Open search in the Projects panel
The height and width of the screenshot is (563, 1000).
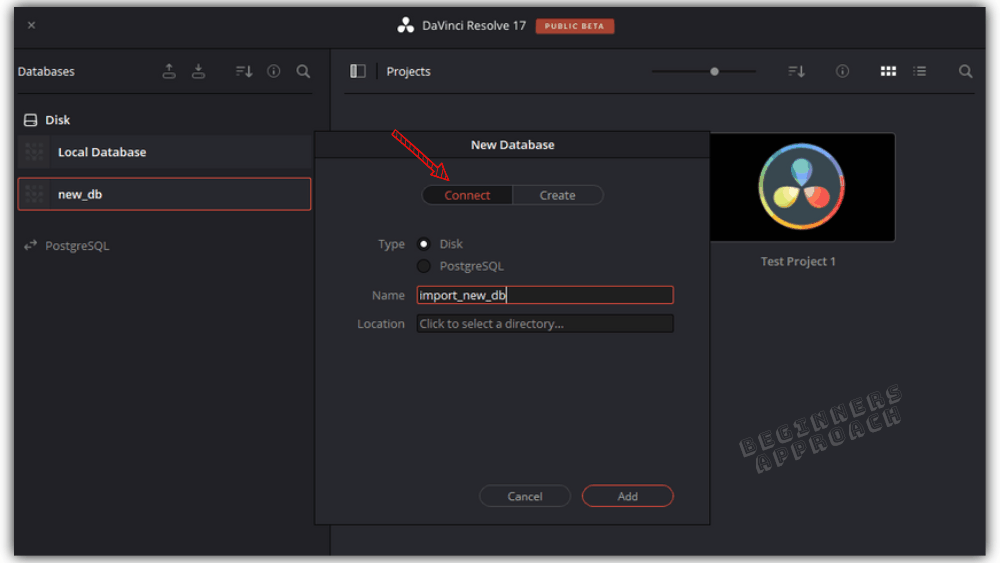(966, 71)
